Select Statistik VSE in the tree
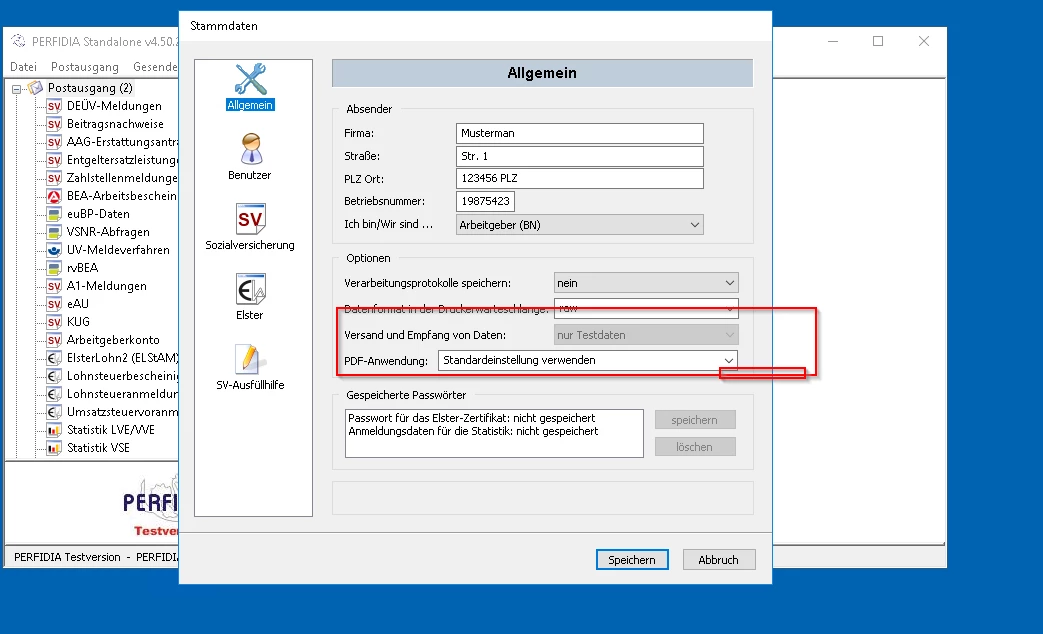This screenshot has width=1043, height=634. pyautogui.click(x=98, y=448)
